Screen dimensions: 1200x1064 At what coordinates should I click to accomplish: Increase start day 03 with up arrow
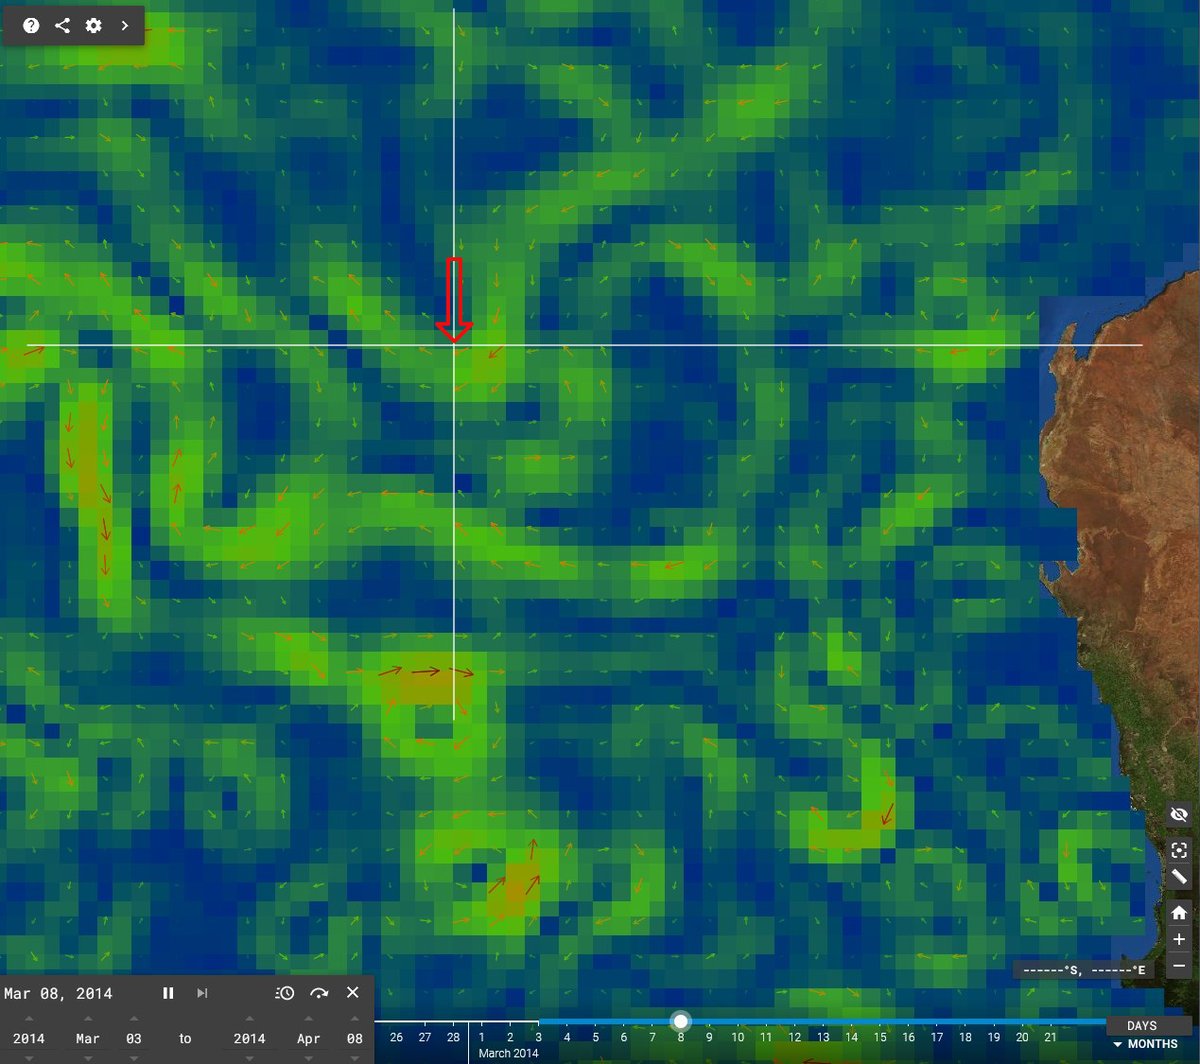point(134,1019)
